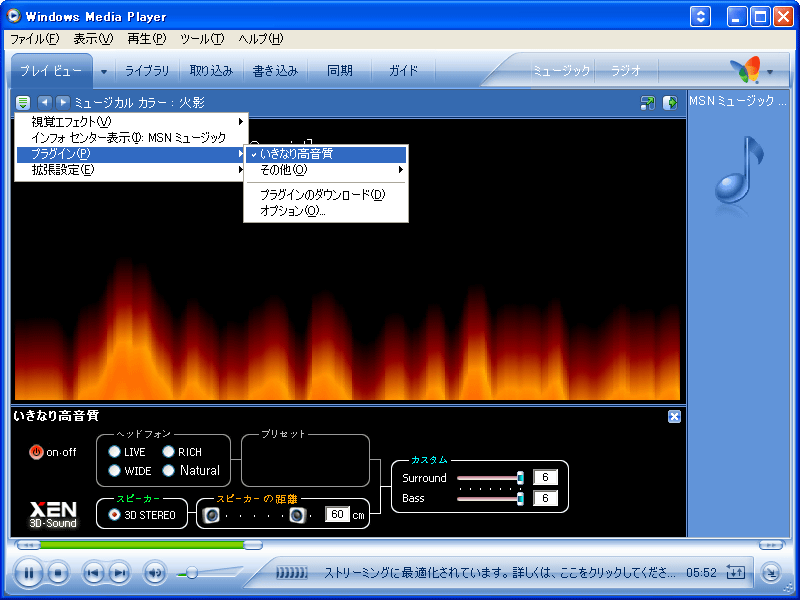Skip to the previous track
Viewport: 800px width, 600px height.
(93, 573)
